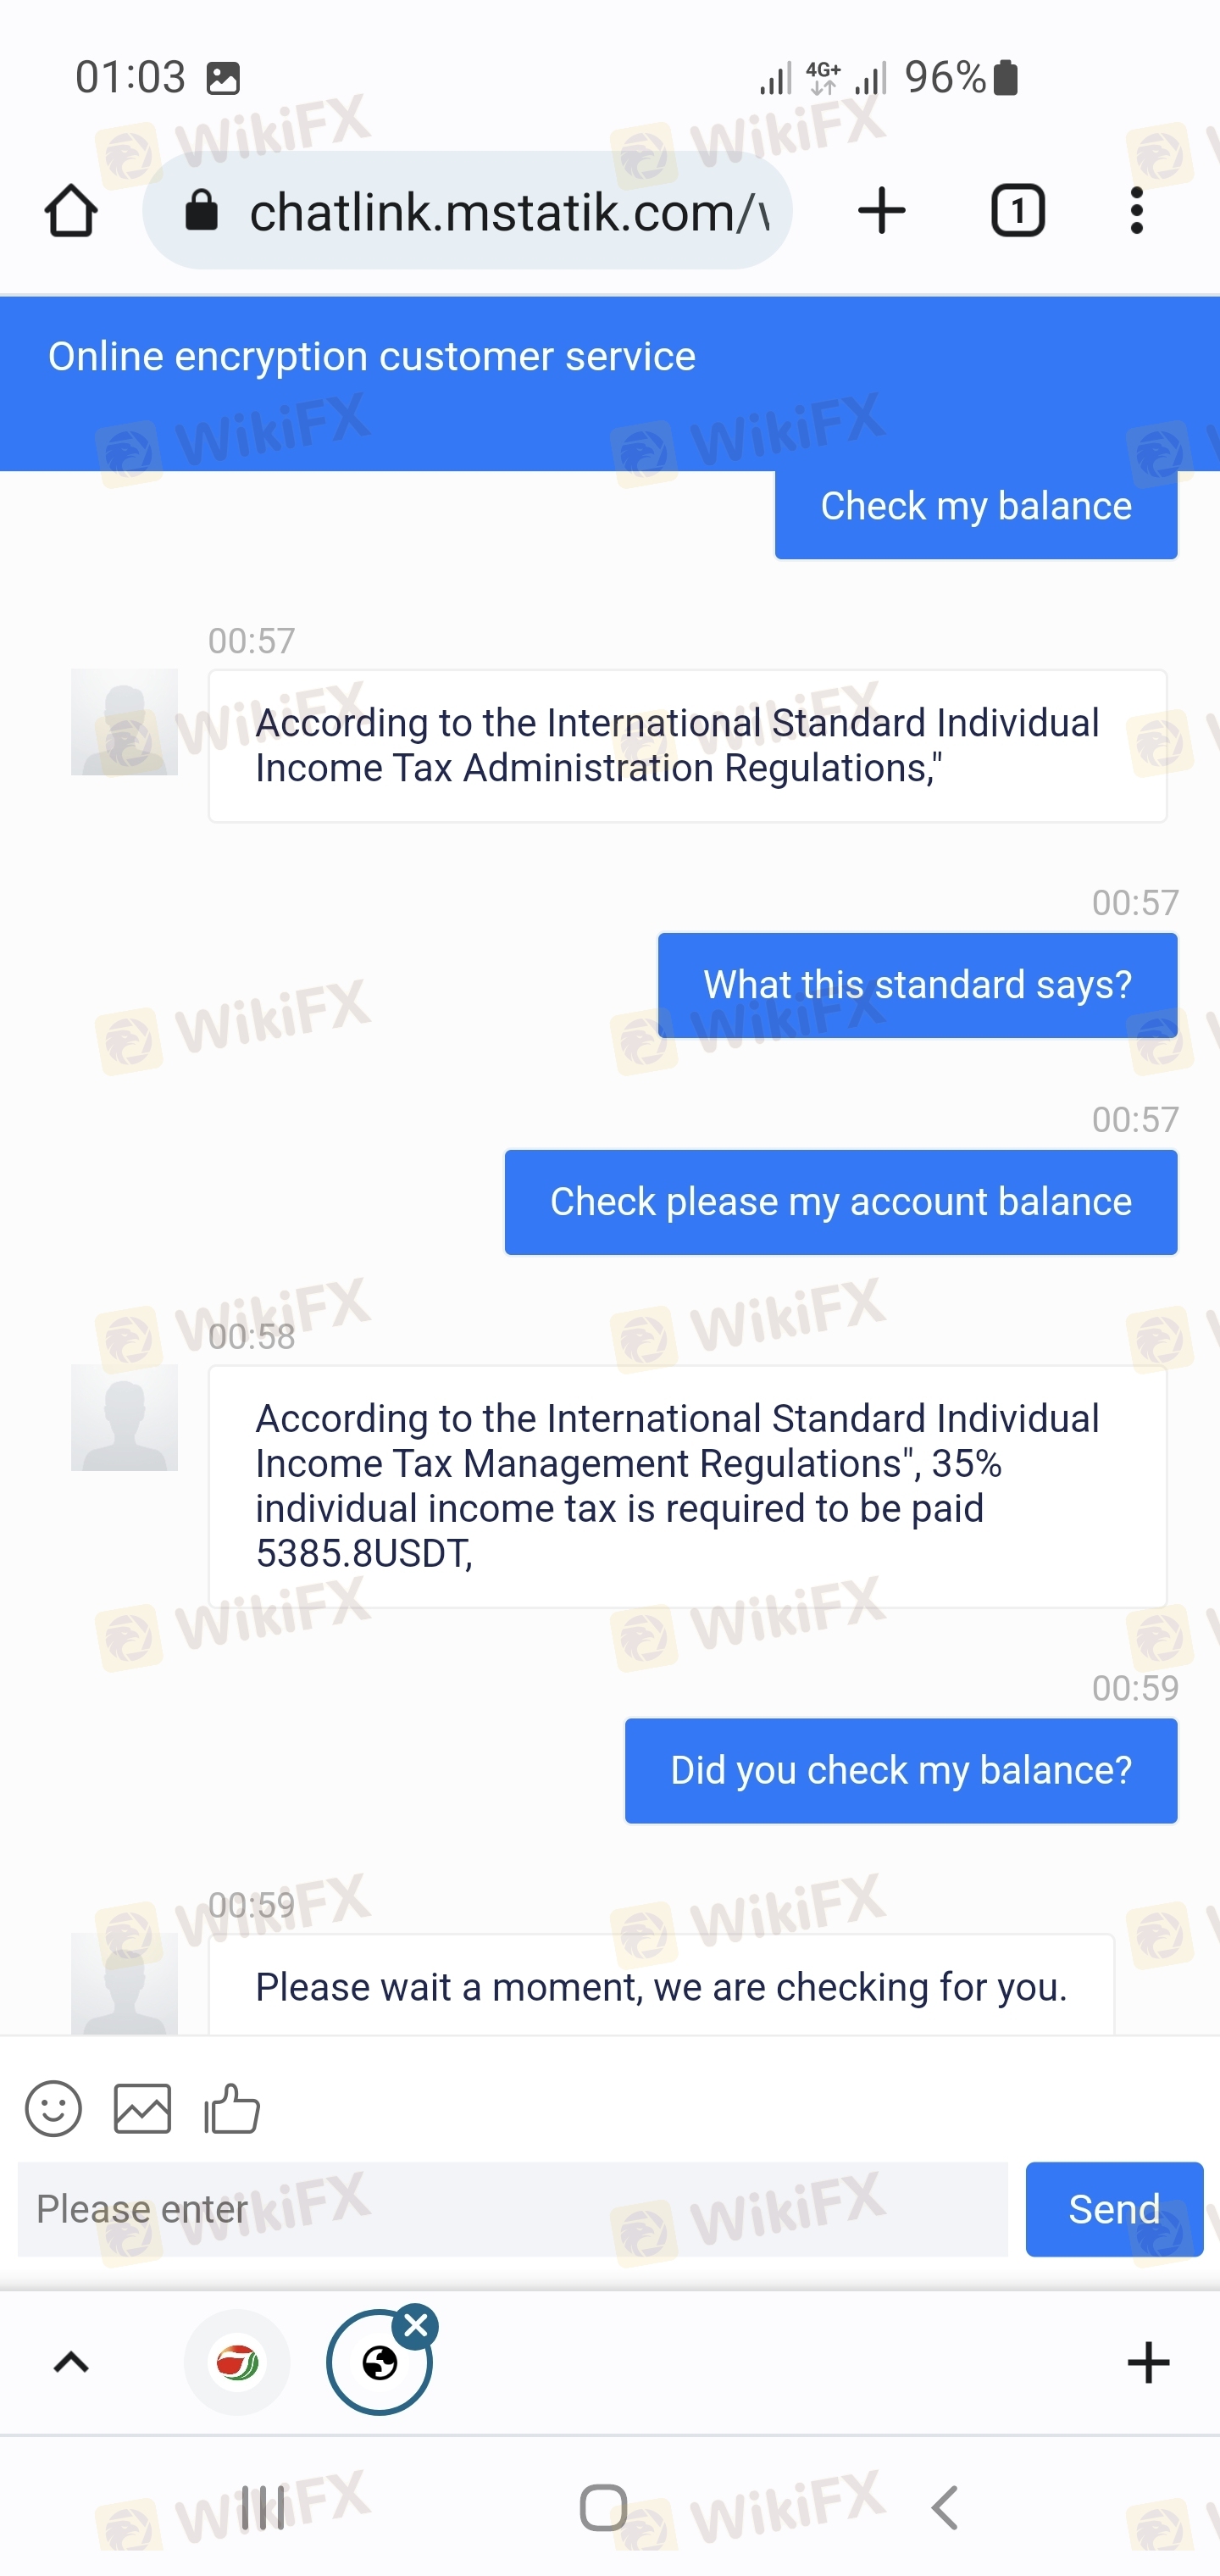Tap the browser home icon
Viewport: 1220px width, 2576px height.
(71, 211)
